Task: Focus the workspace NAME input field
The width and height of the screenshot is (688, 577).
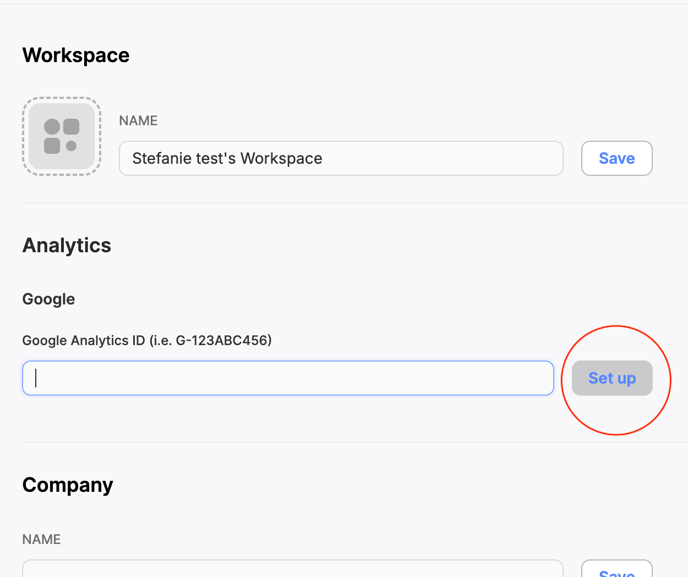Action: point(341,158)
